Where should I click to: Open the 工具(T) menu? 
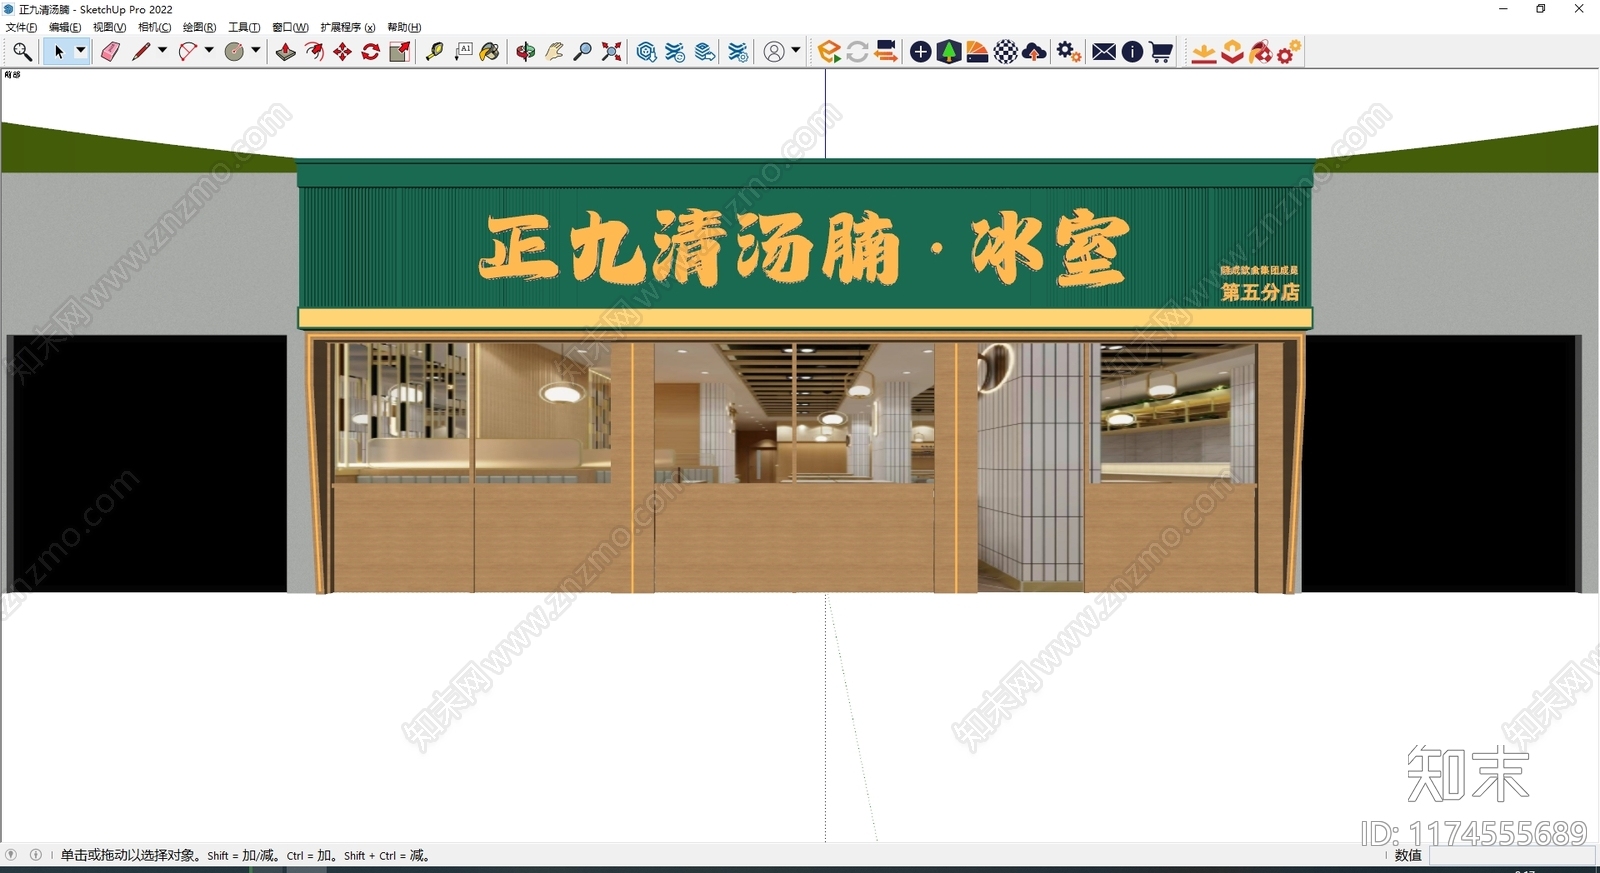click(244, 27)
